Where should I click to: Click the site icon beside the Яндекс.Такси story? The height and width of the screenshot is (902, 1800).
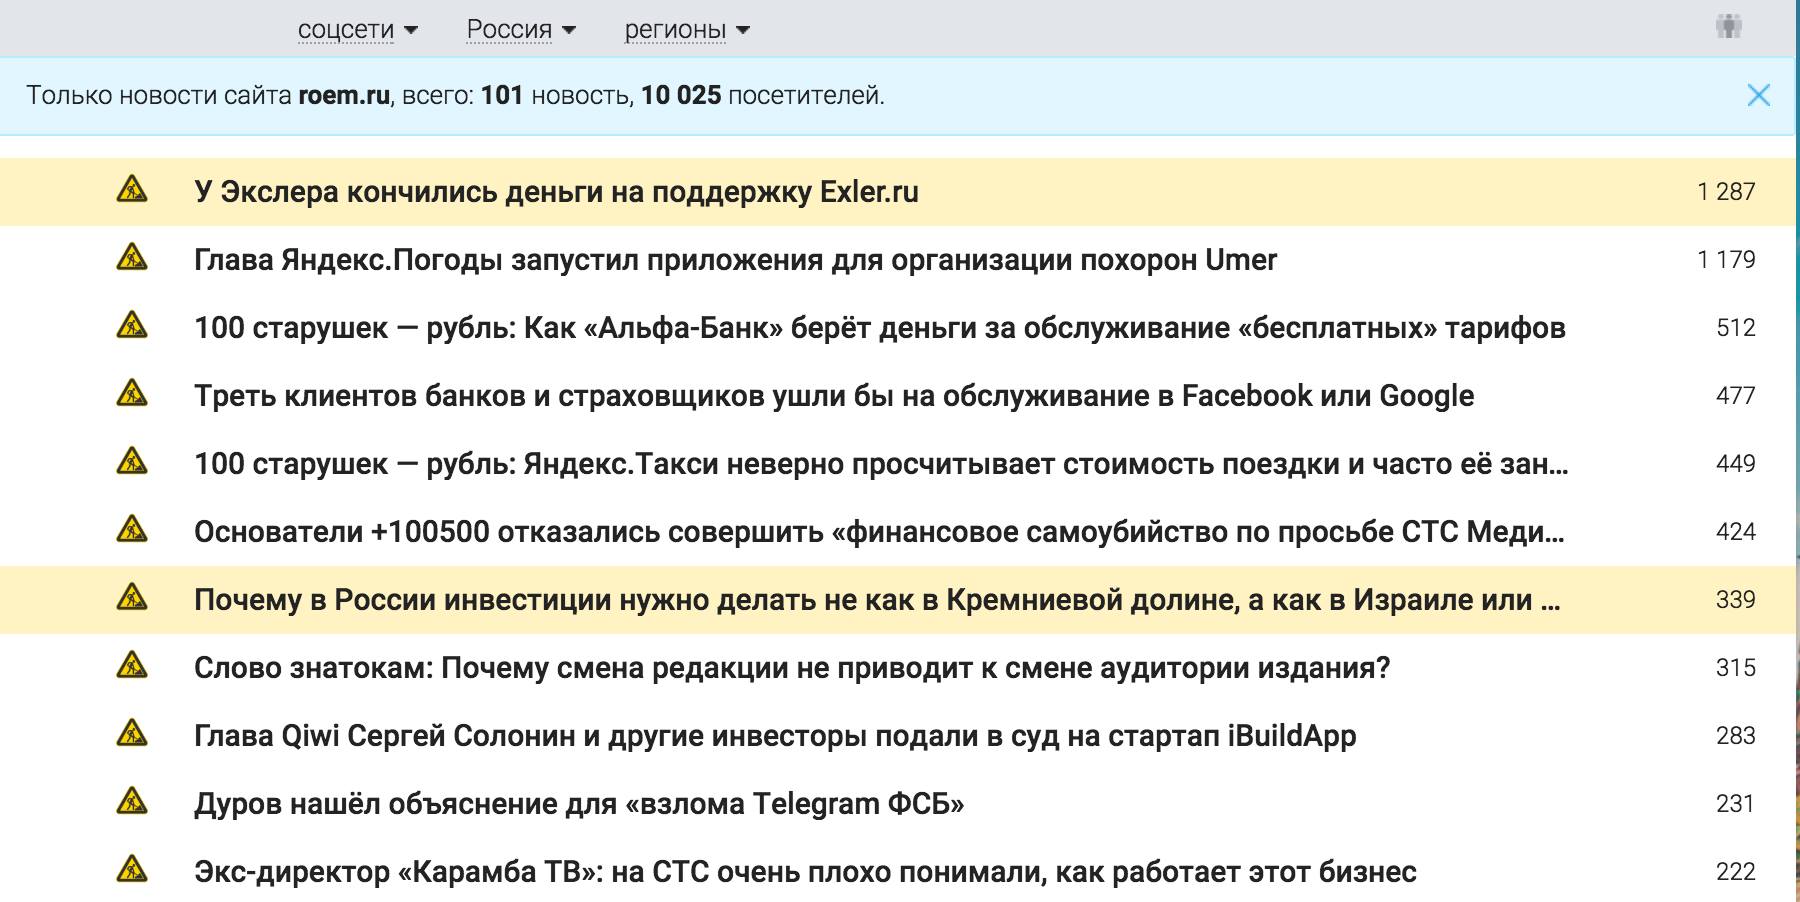pos(132,462)
